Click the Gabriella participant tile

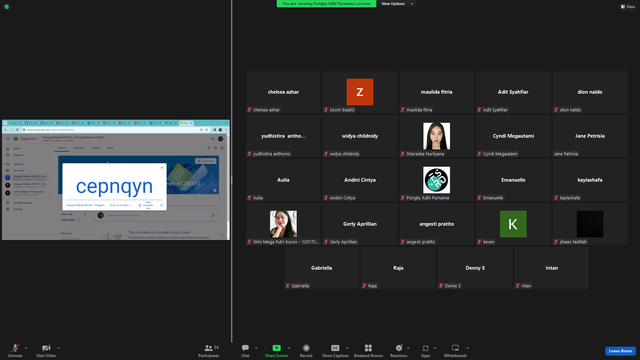pyautogui.click(x=322, y=269)
